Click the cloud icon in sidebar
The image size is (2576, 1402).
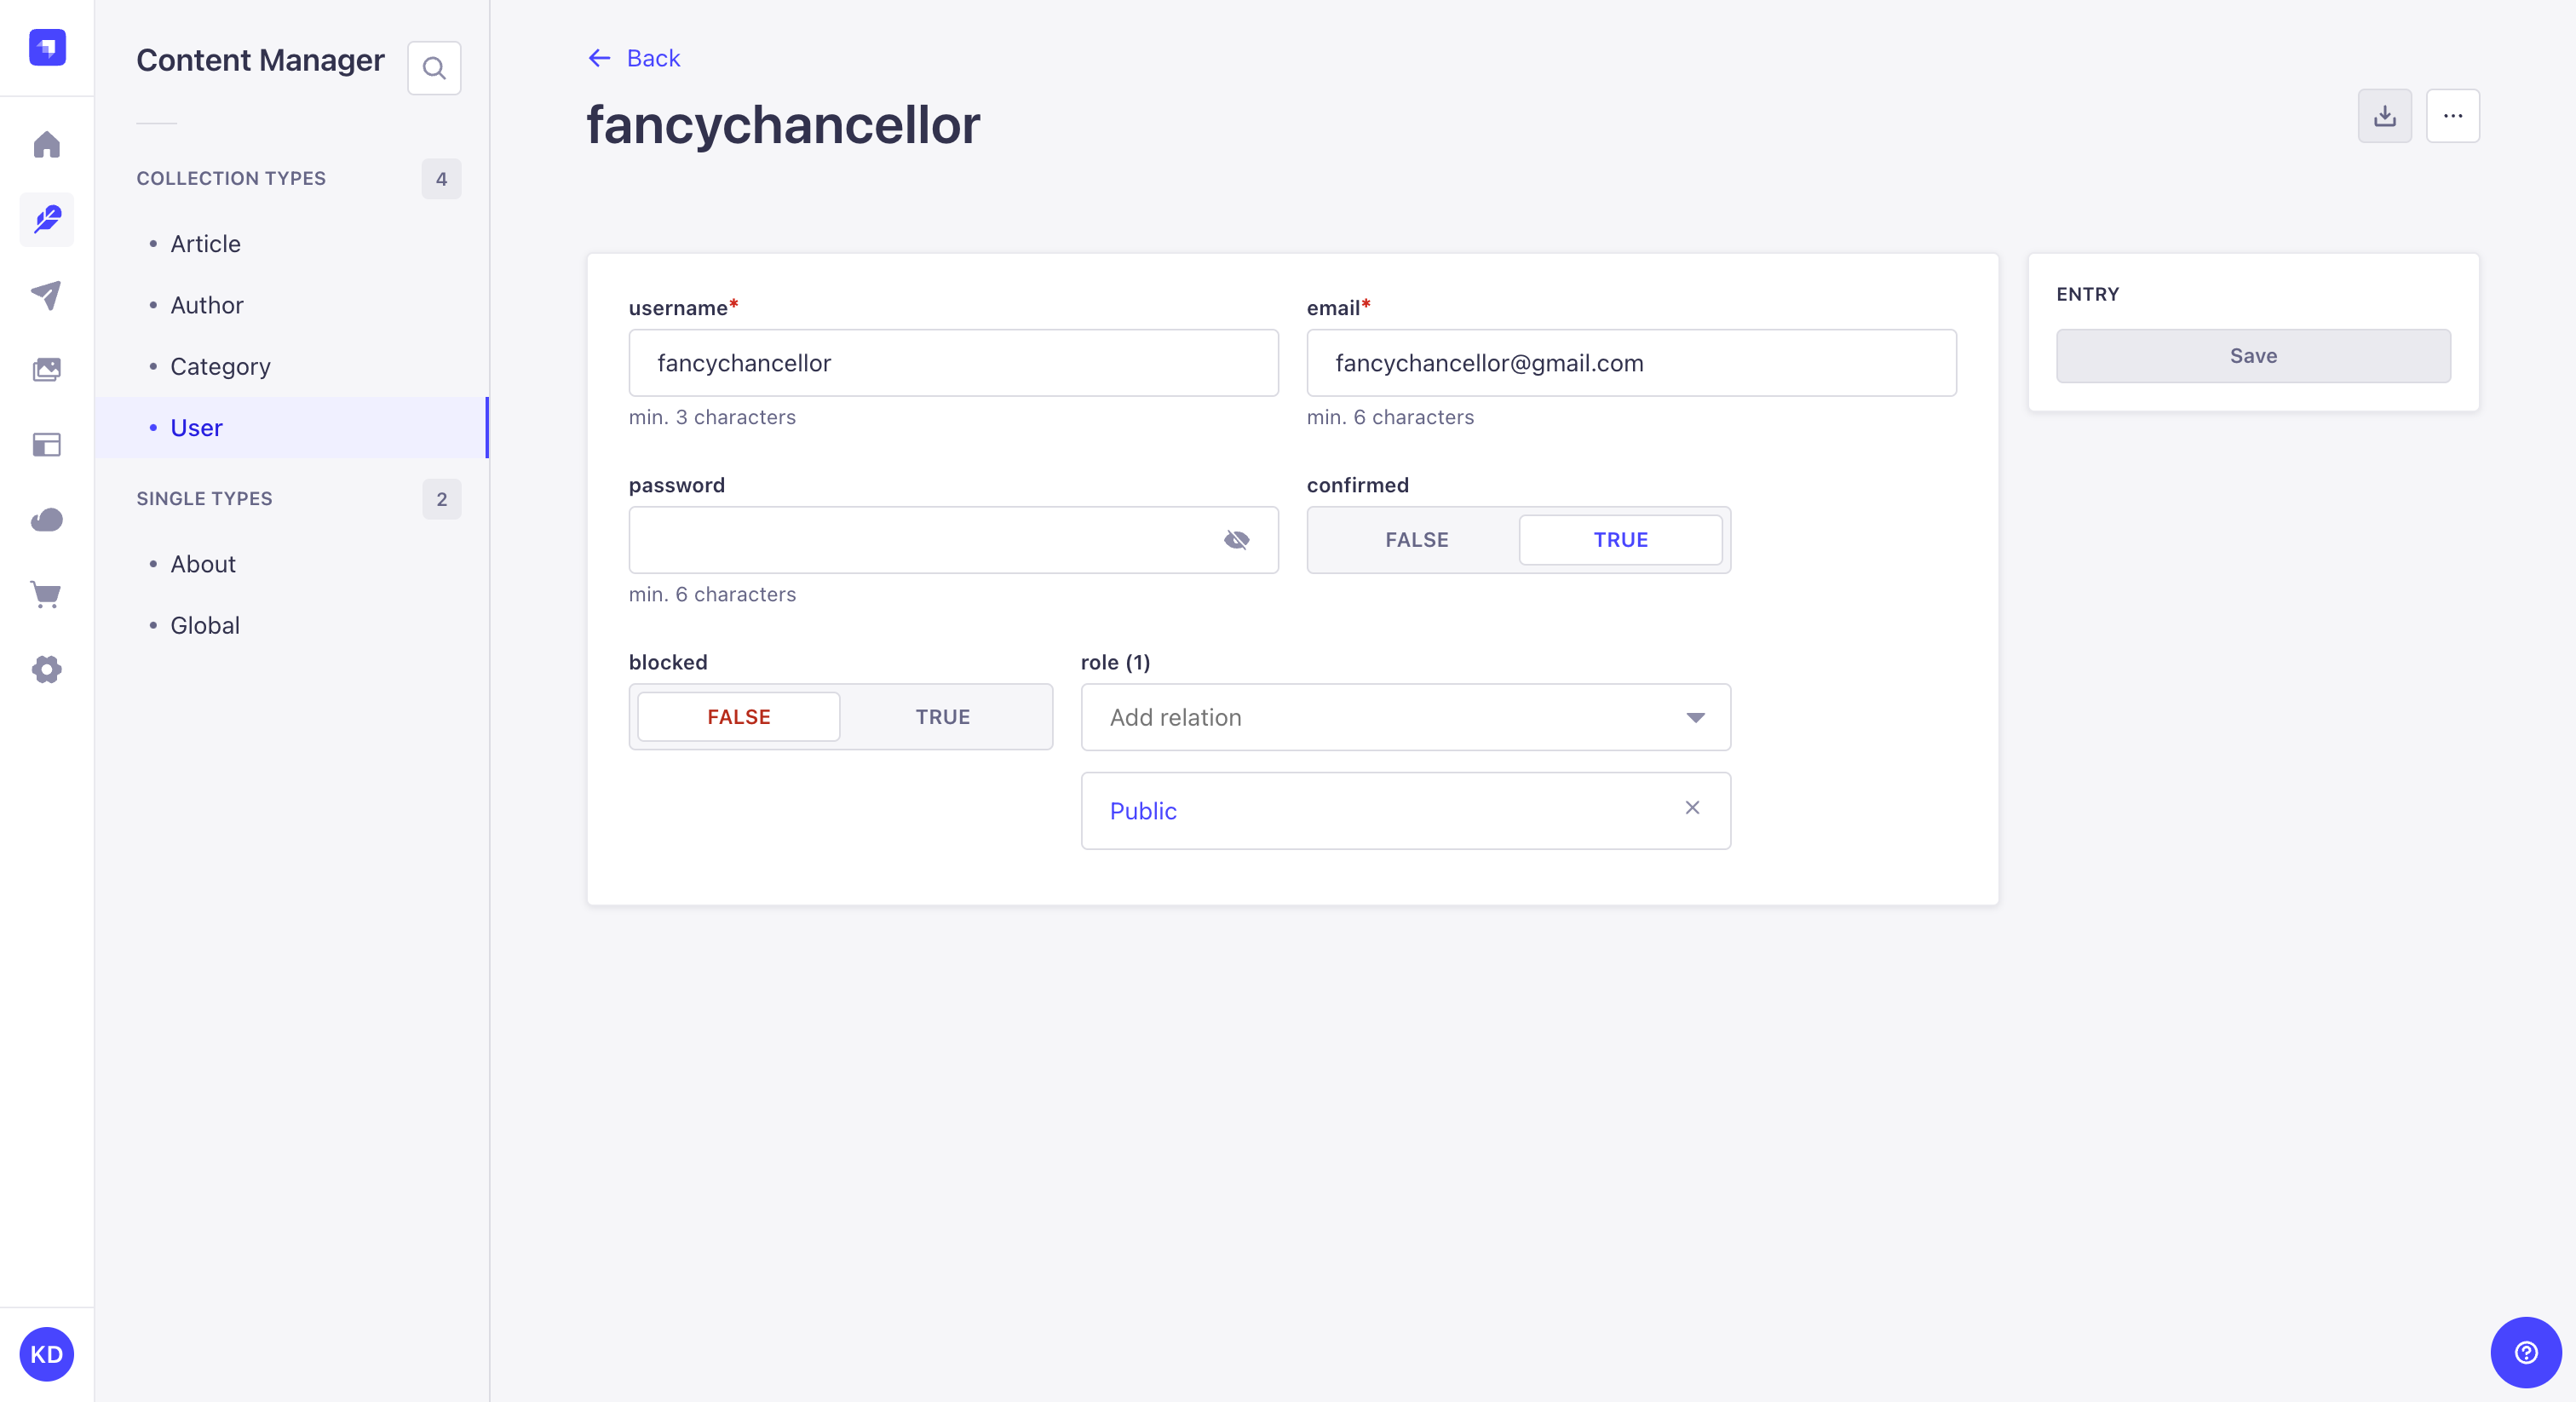coord(47,520)
